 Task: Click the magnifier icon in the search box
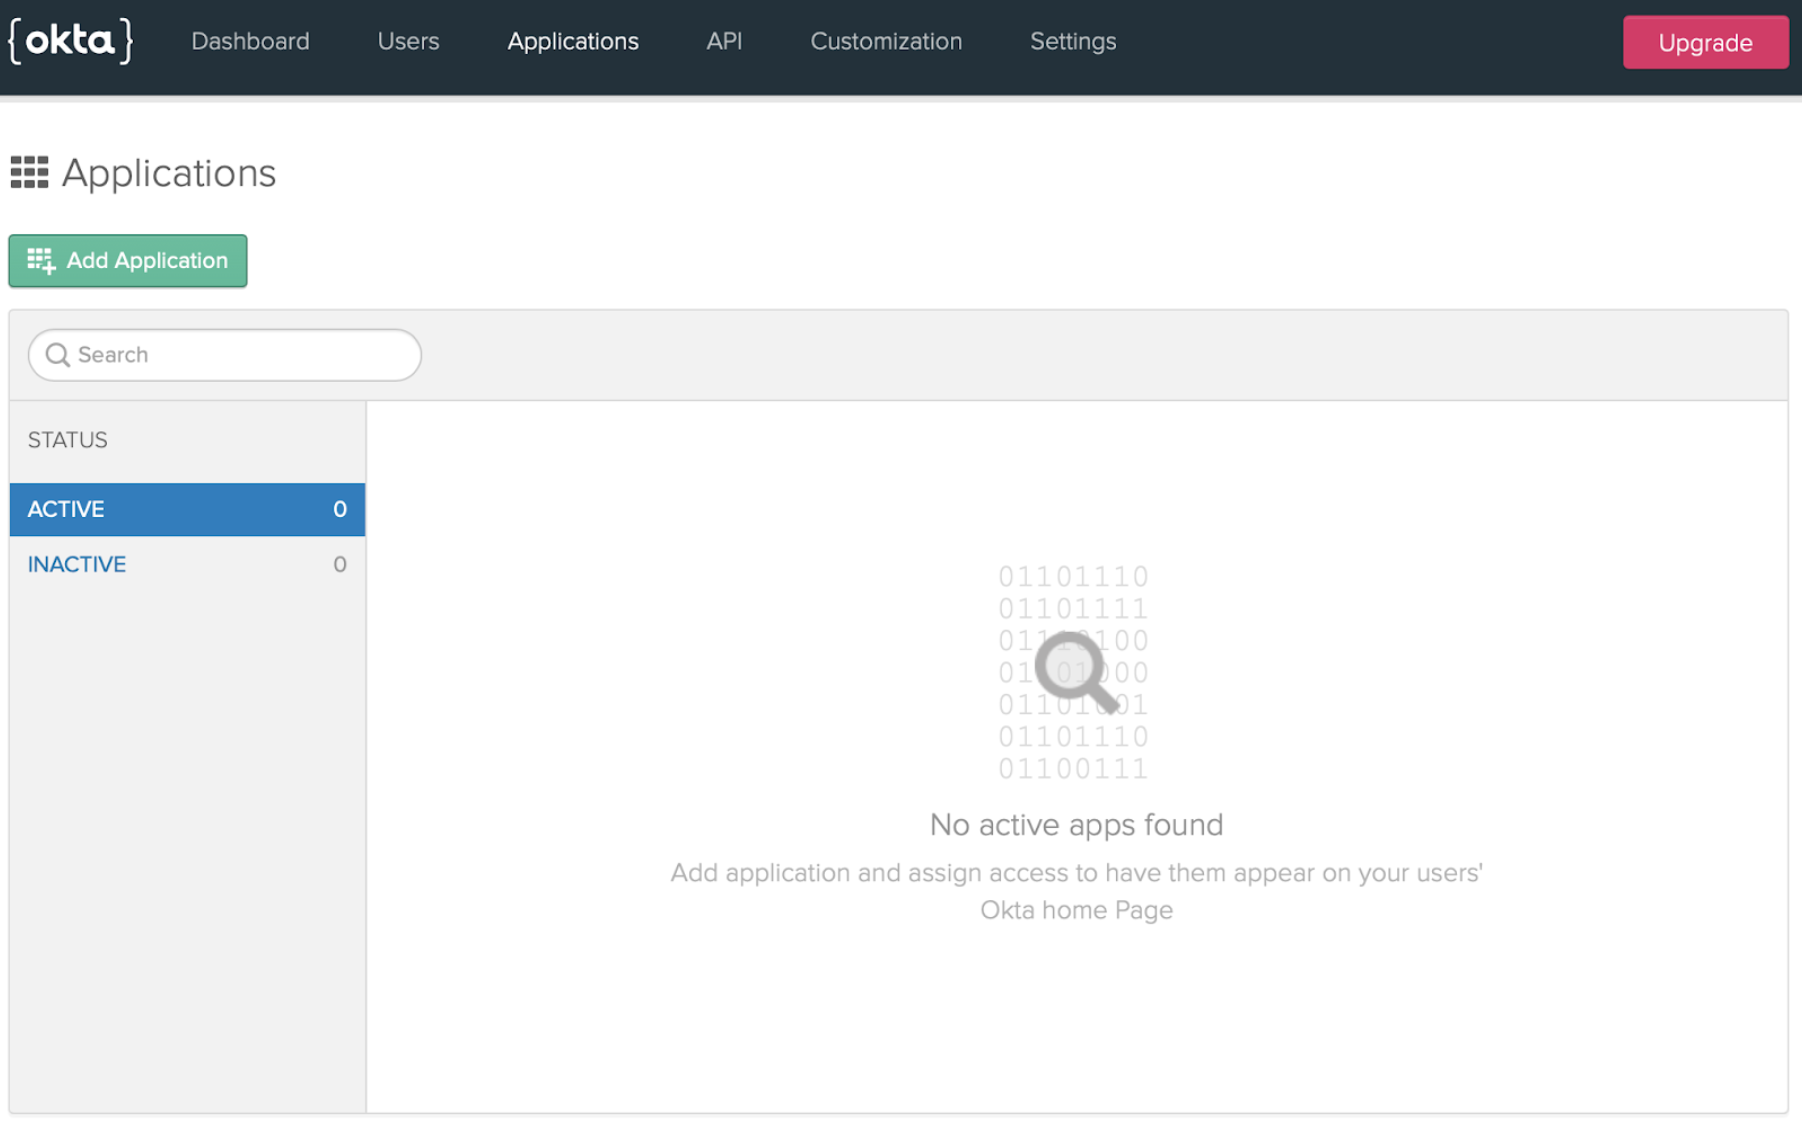(57, 355)
